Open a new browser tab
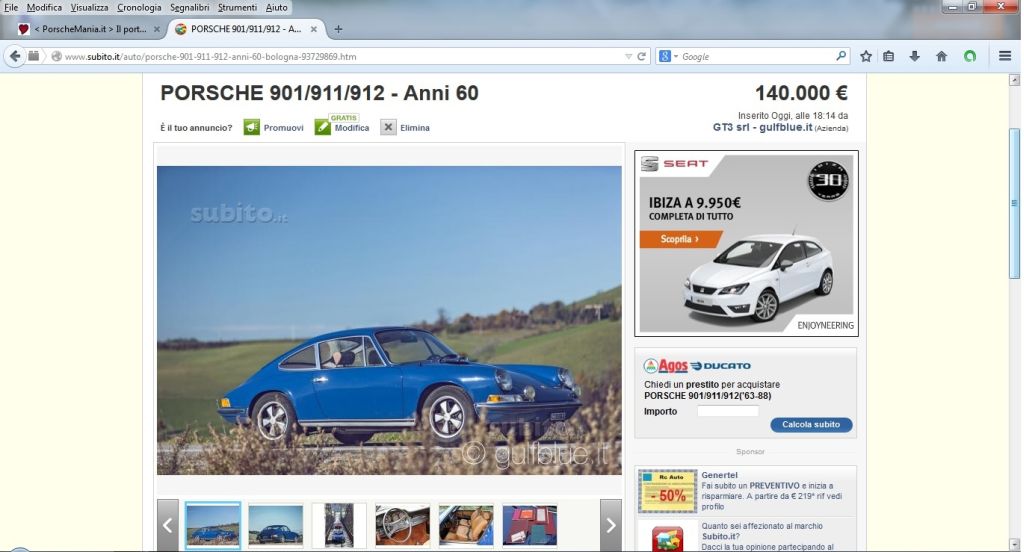This screenshot has height=552, width=1024. click(x=338, y=29)
